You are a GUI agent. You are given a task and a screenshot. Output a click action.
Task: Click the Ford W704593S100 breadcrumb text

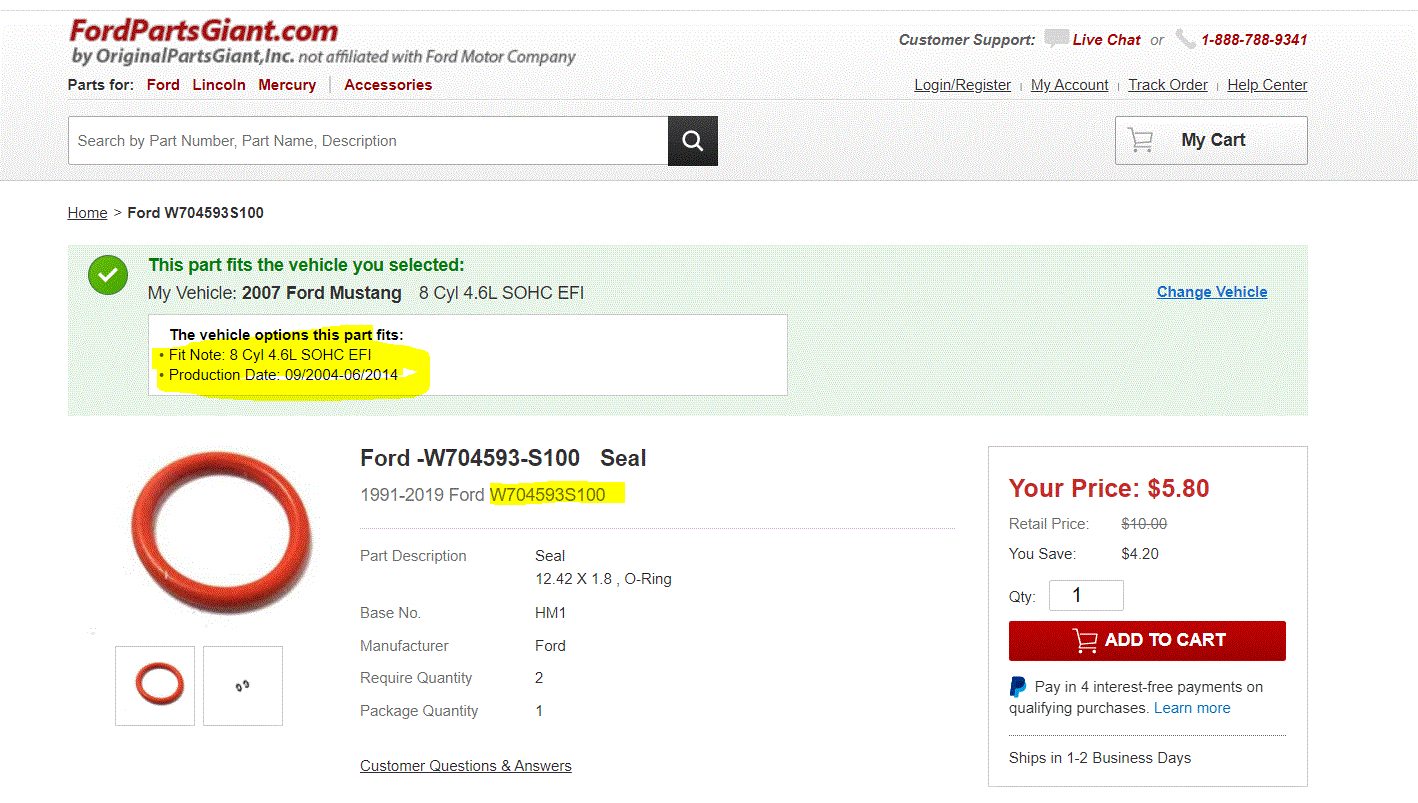pos(196,213)
